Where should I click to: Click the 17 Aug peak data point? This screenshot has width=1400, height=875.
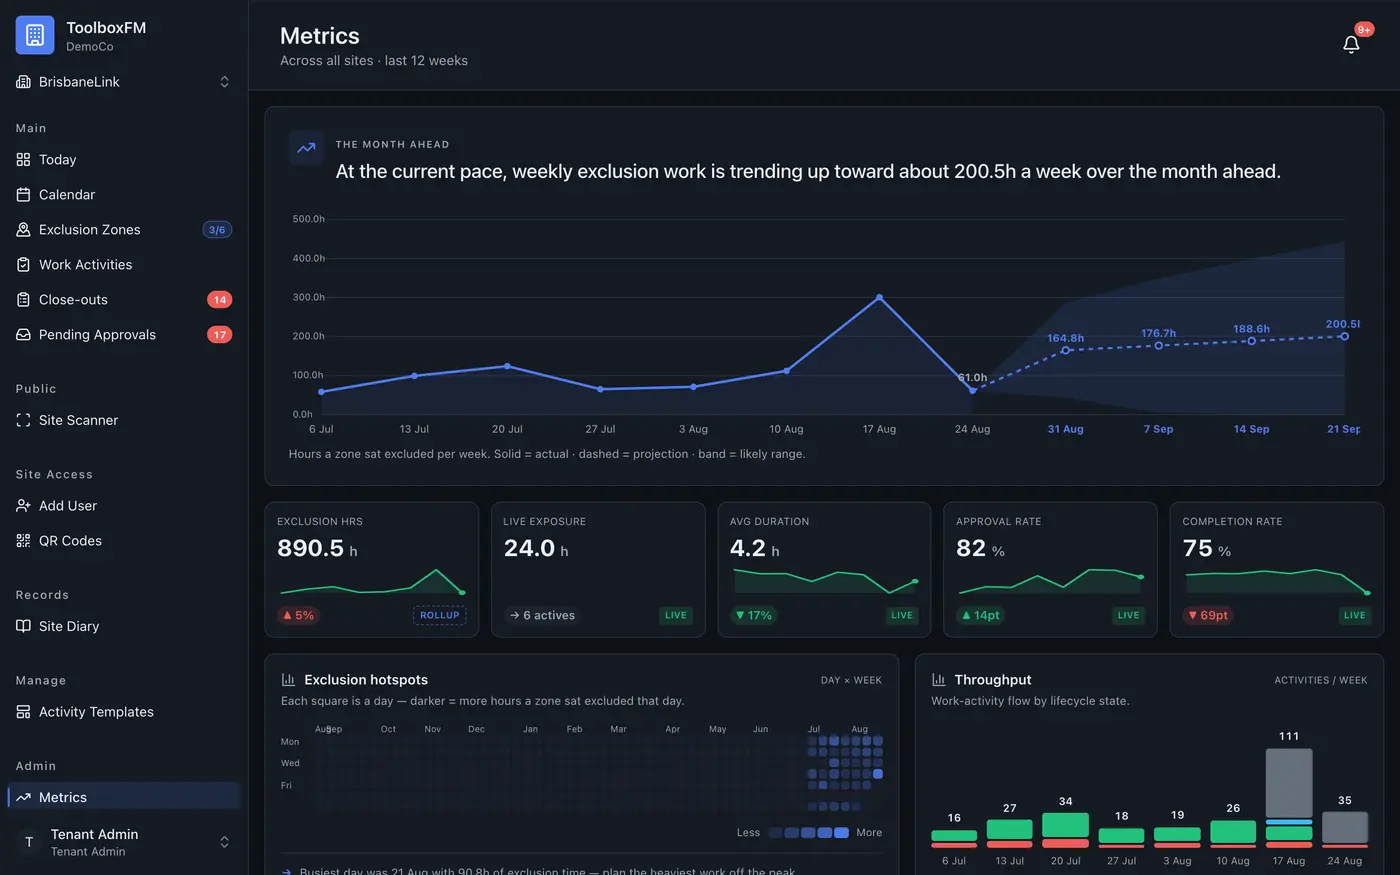coord(880,298)
